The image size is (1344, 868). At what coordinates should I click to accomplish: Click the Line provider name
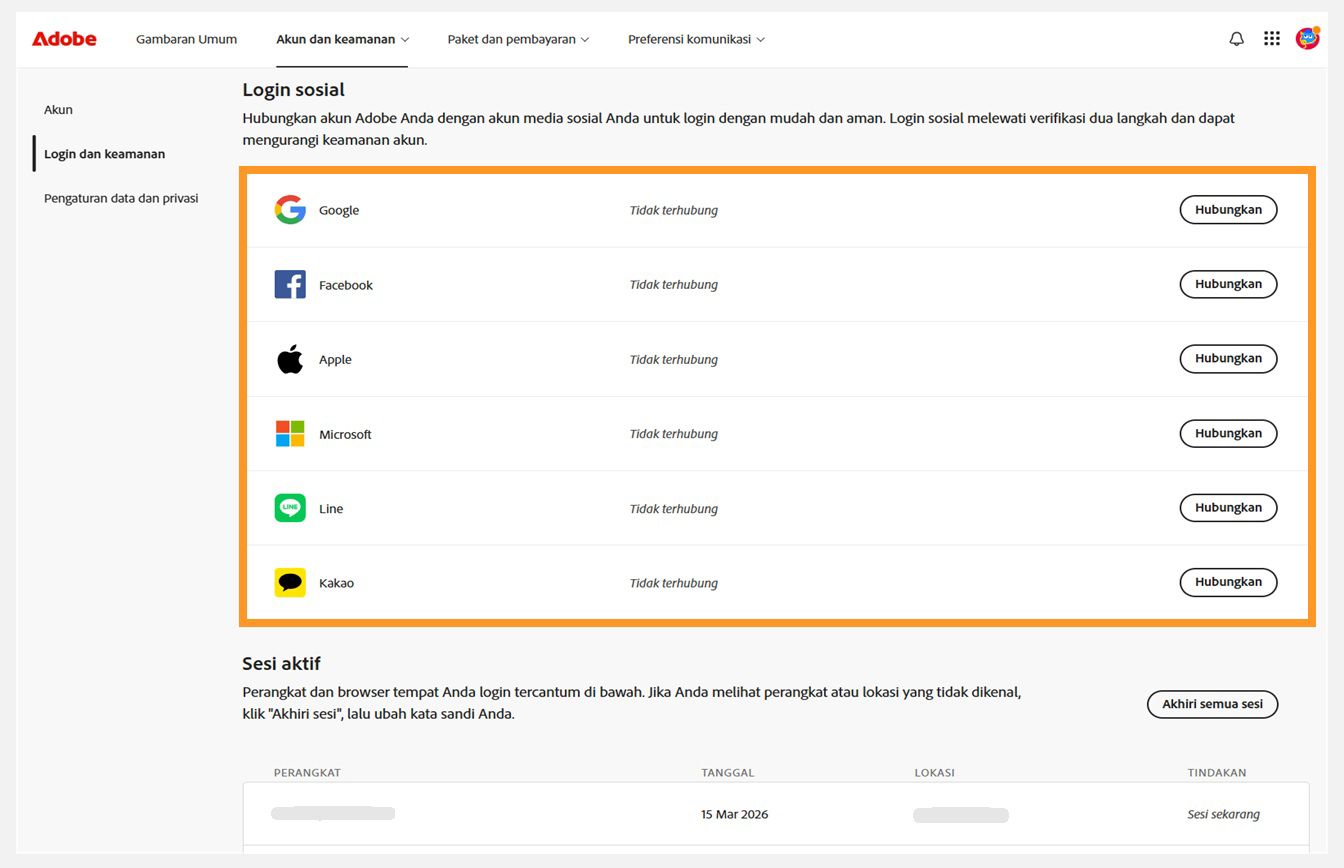331,509
